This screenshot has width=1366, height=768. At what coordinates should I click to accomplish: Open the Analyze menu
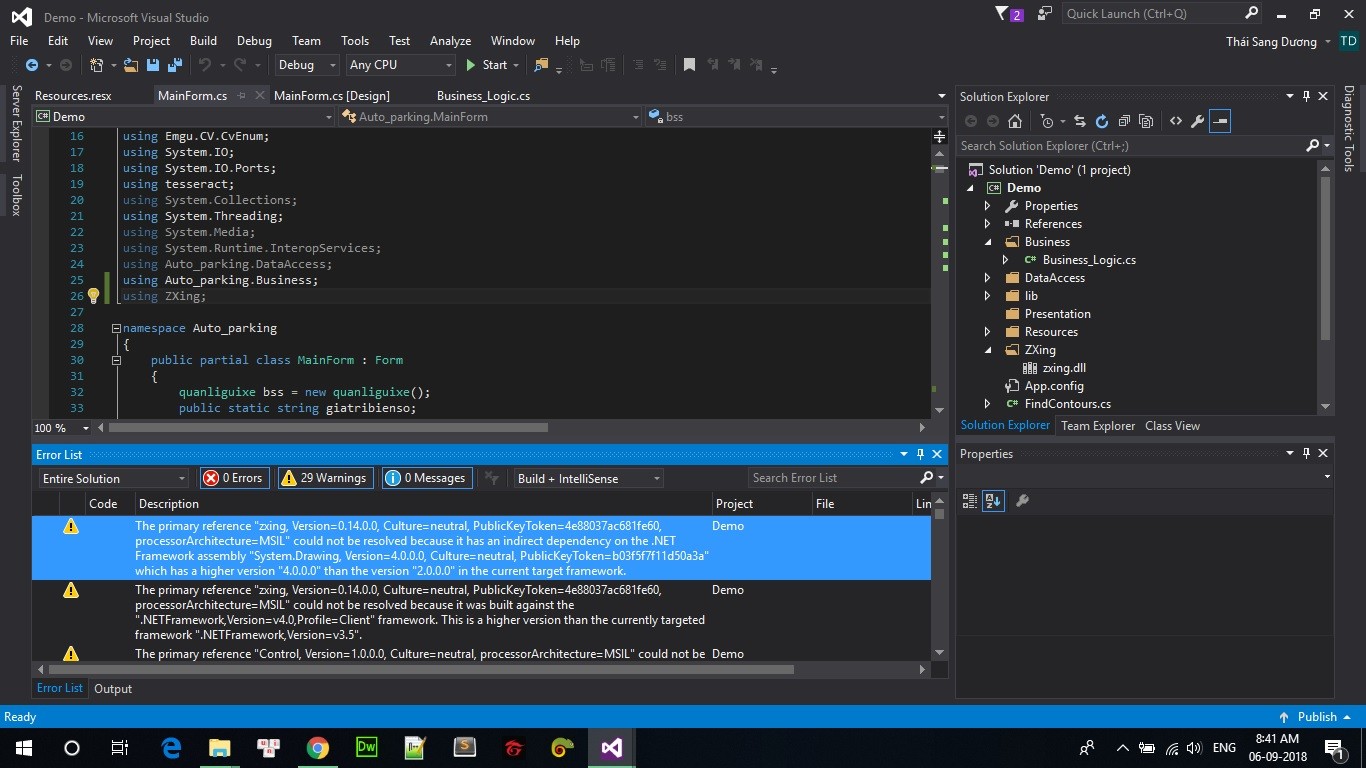[x=450, y=41]
